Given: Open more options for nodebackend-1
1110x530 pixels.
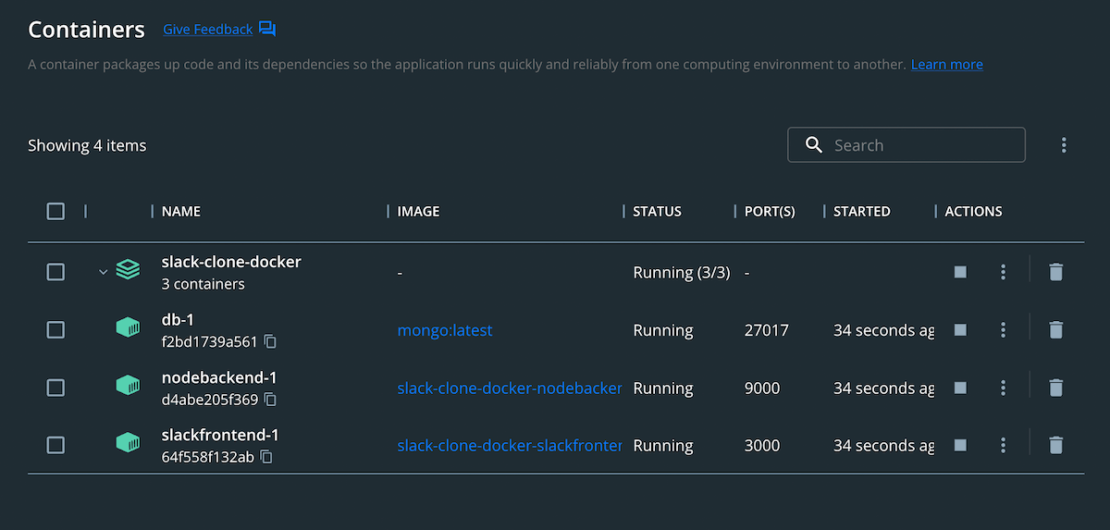Looking at the screenshot, I should click(1003, 388).
